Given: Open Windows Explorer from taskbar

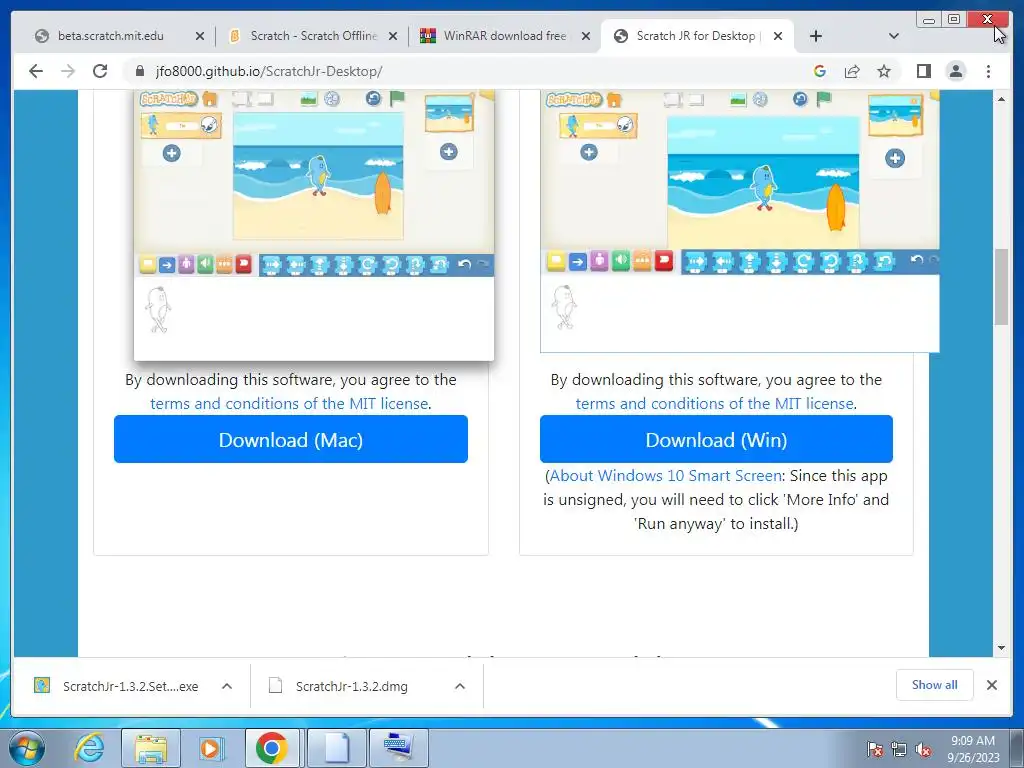Looking at the screenshot, I should (x=152, y=748).
